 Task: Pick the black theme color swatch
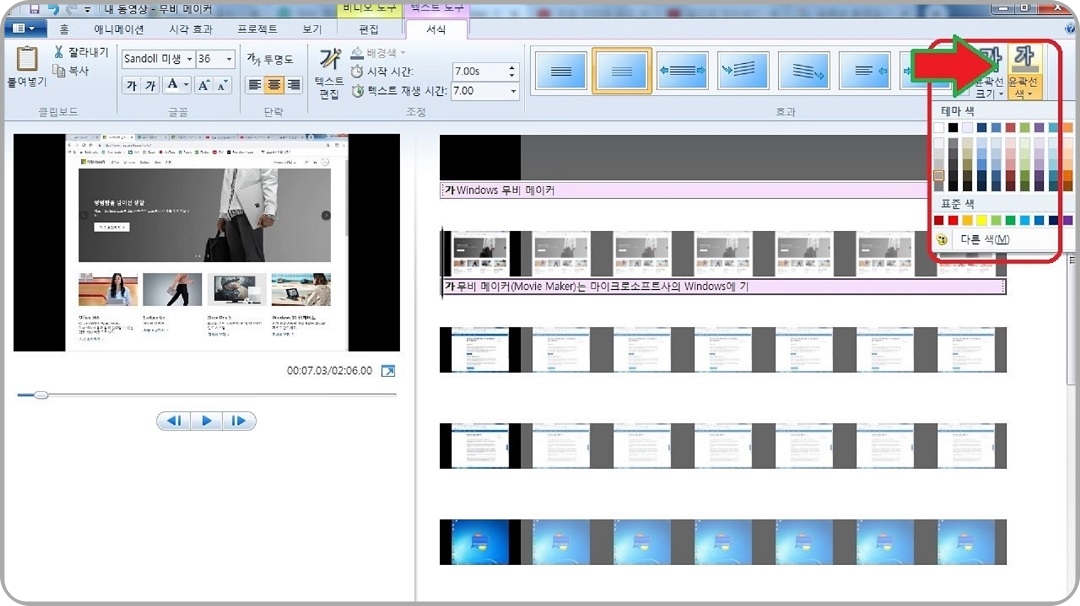[x=953, y=127]
